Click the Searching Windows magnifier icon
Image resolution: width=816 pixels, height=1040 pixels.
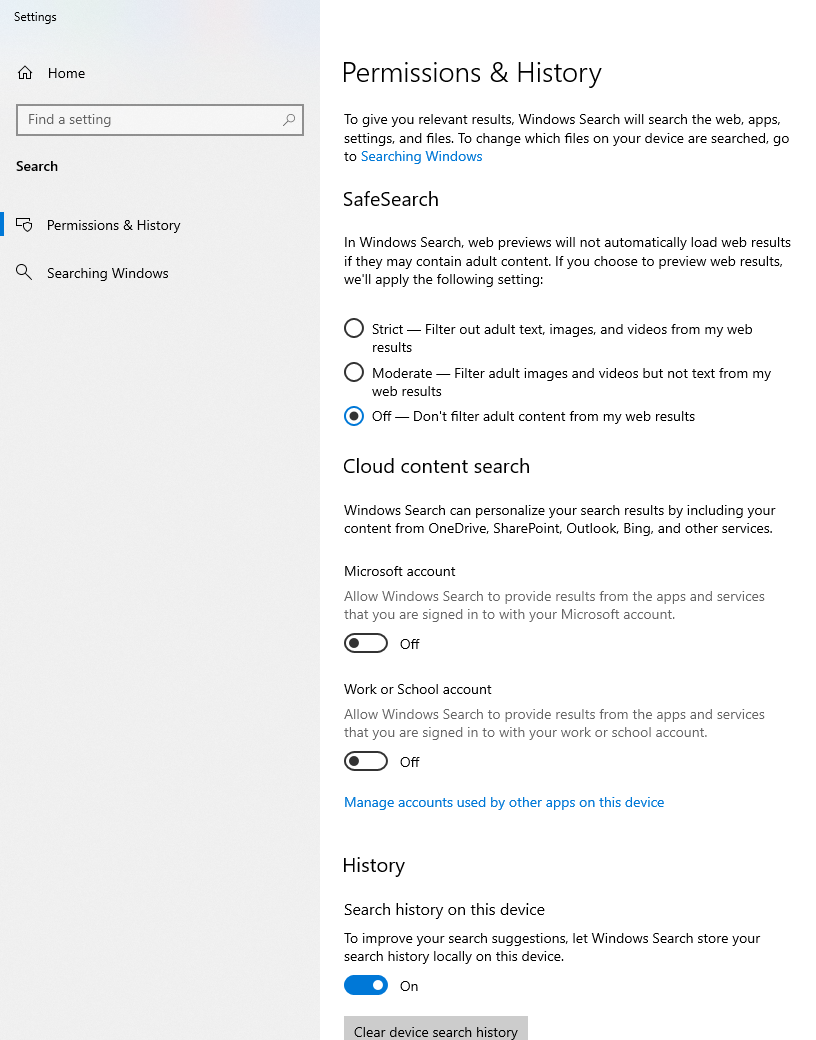pos(24,272)
